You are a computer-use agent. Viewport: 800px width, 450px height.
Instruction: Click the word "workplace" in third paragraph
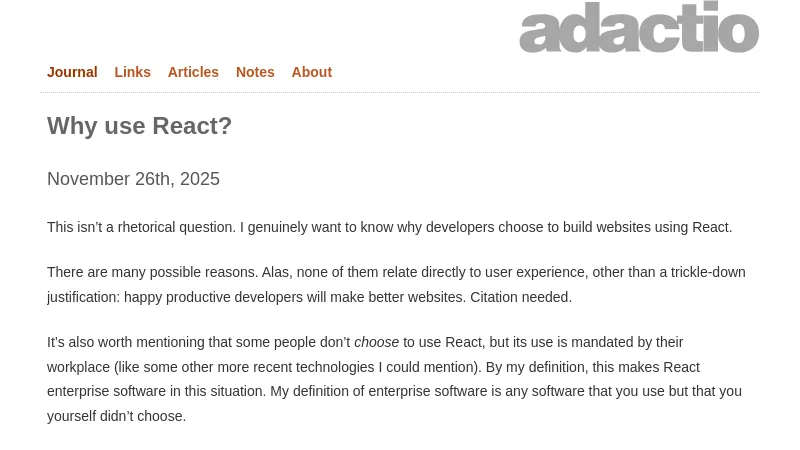pyautogui.click(x=78, y=367)
